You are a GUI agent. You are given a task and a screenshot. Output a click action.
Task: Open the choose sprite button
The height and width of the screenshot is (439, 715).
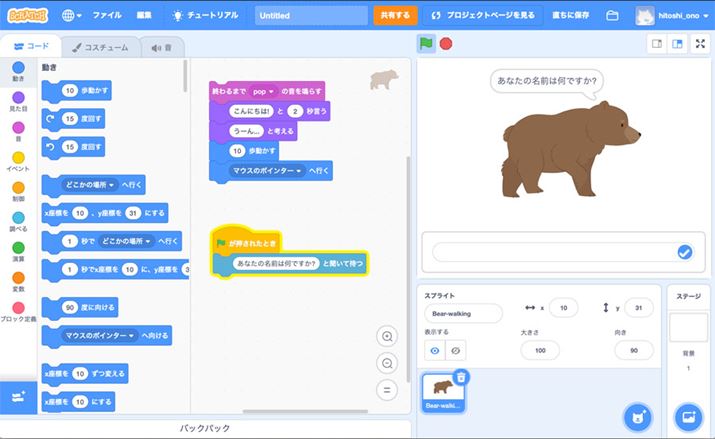point(637,416)
